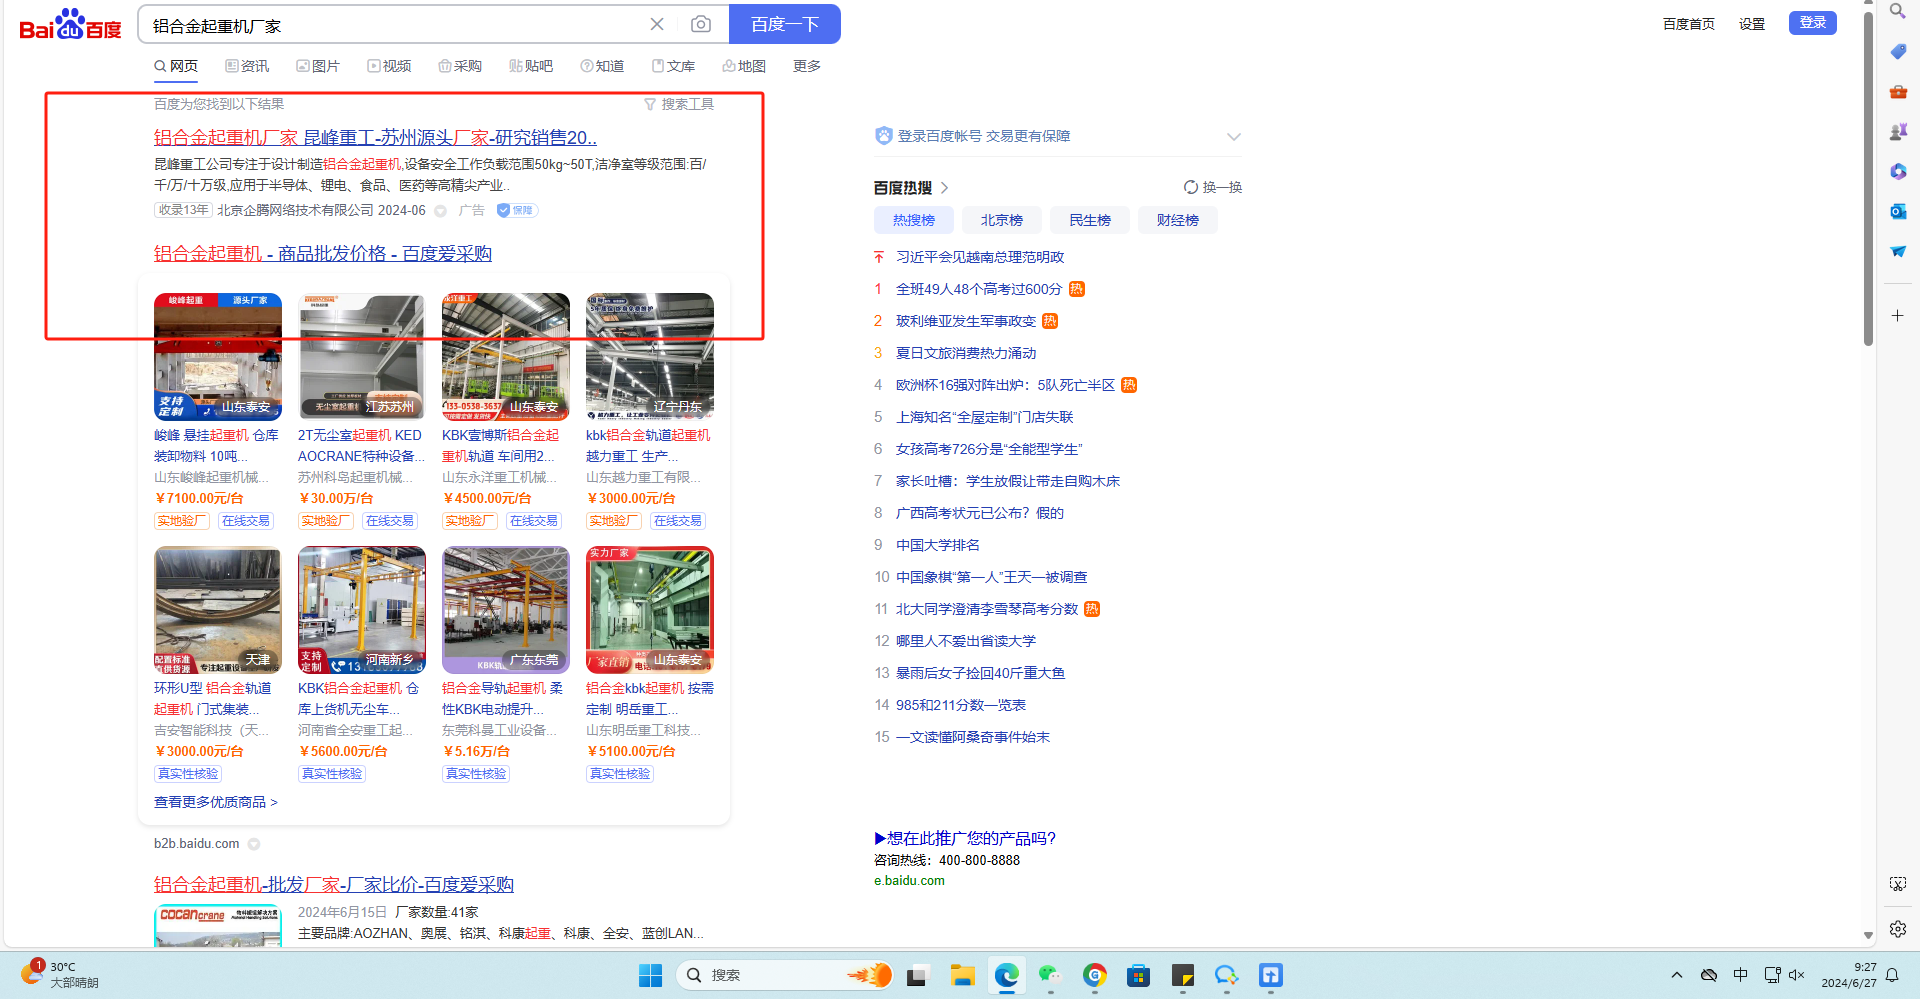Open Edge sidebar Microsoft 365 icon
Screen dimensions: 1920x999
point(1898,172)
